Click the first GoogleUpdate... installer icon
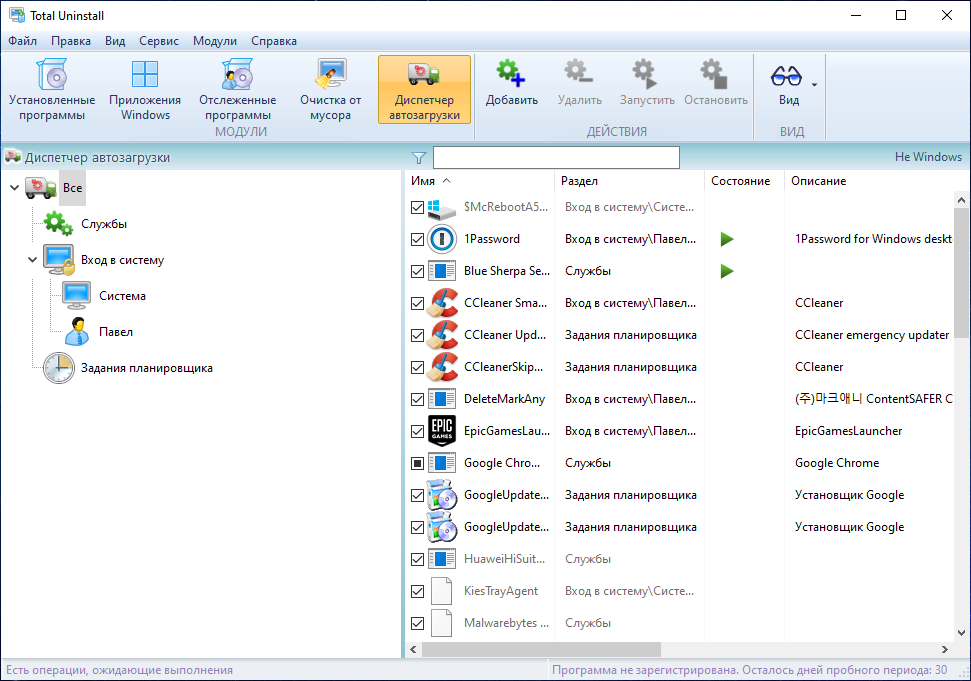 [442, 495]
